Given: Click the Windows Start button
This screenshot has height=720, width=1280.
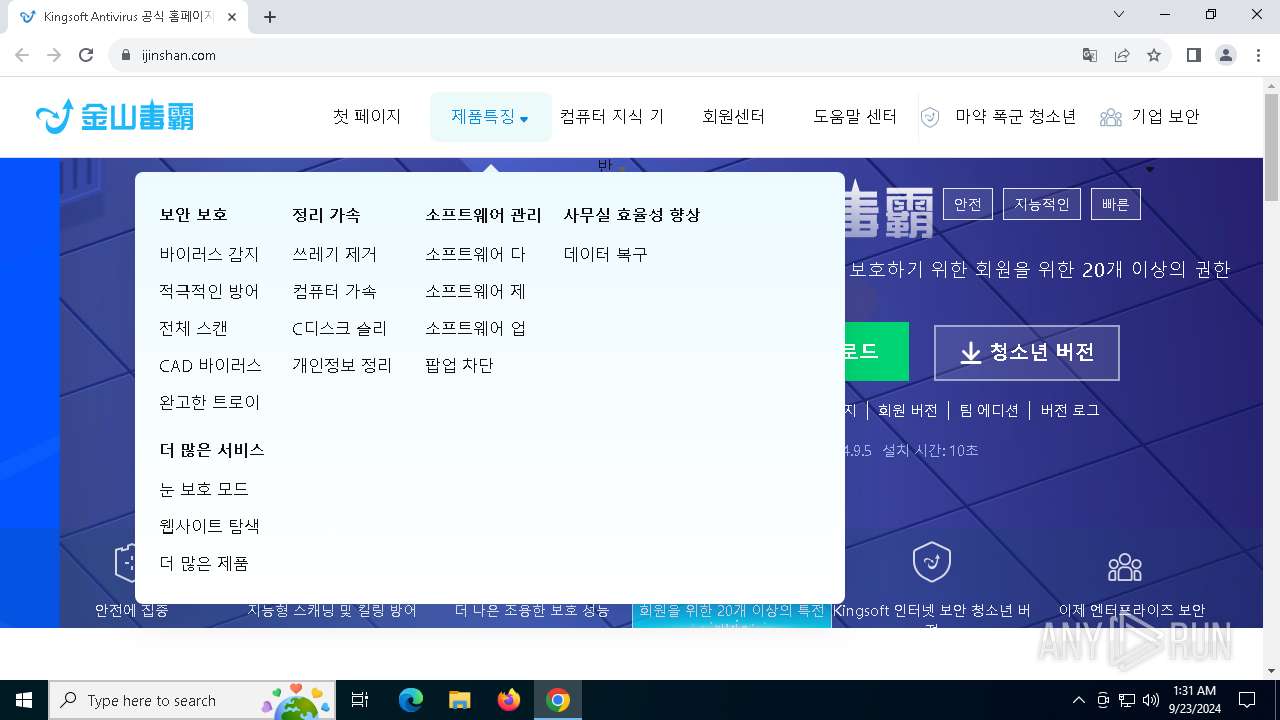Looking at the screenshot, I should tap(24, 700).
